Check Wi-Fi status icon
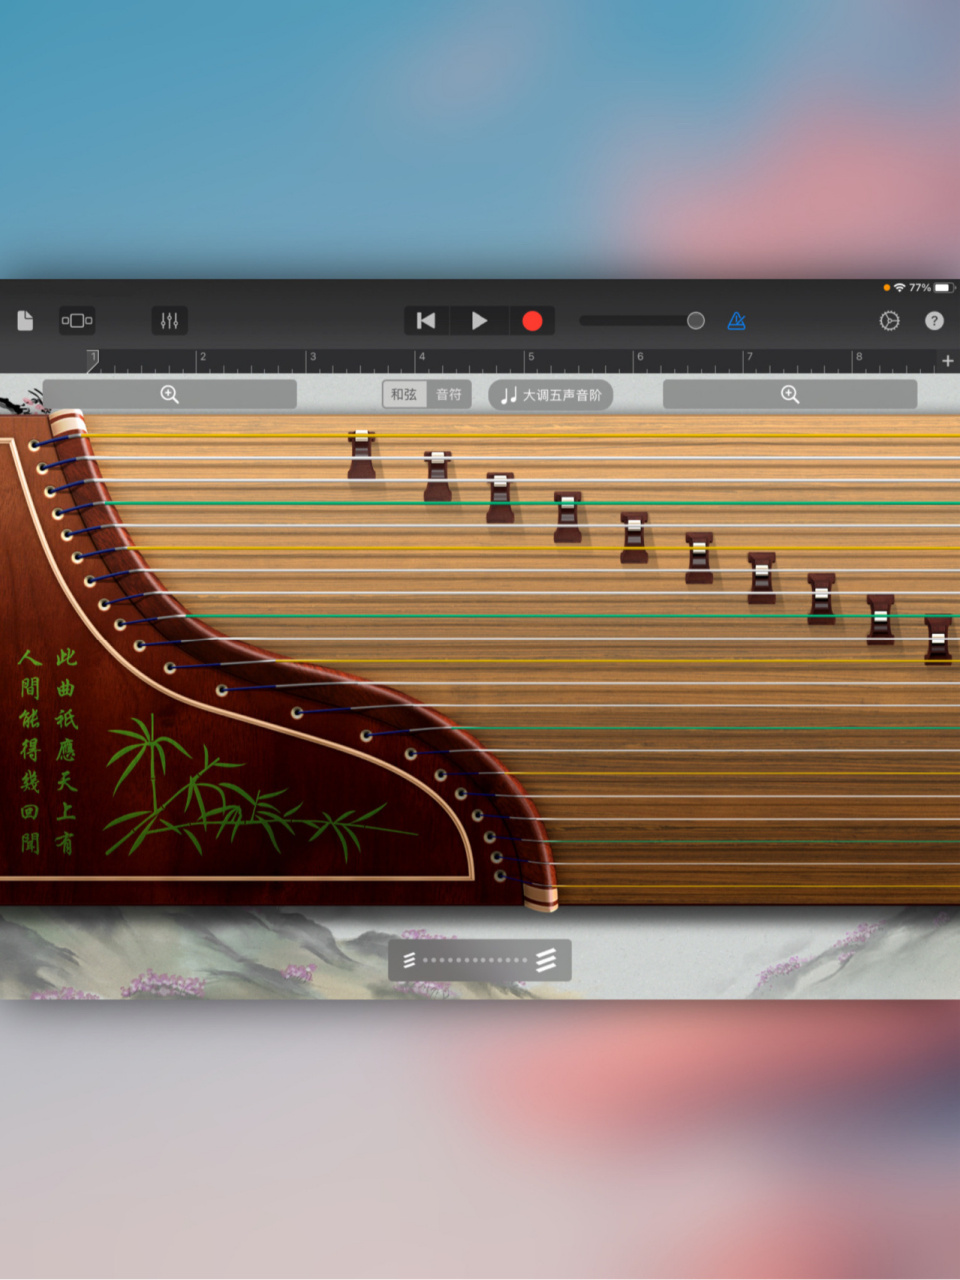Screen dimensions: 960x1280 point(899,288)
